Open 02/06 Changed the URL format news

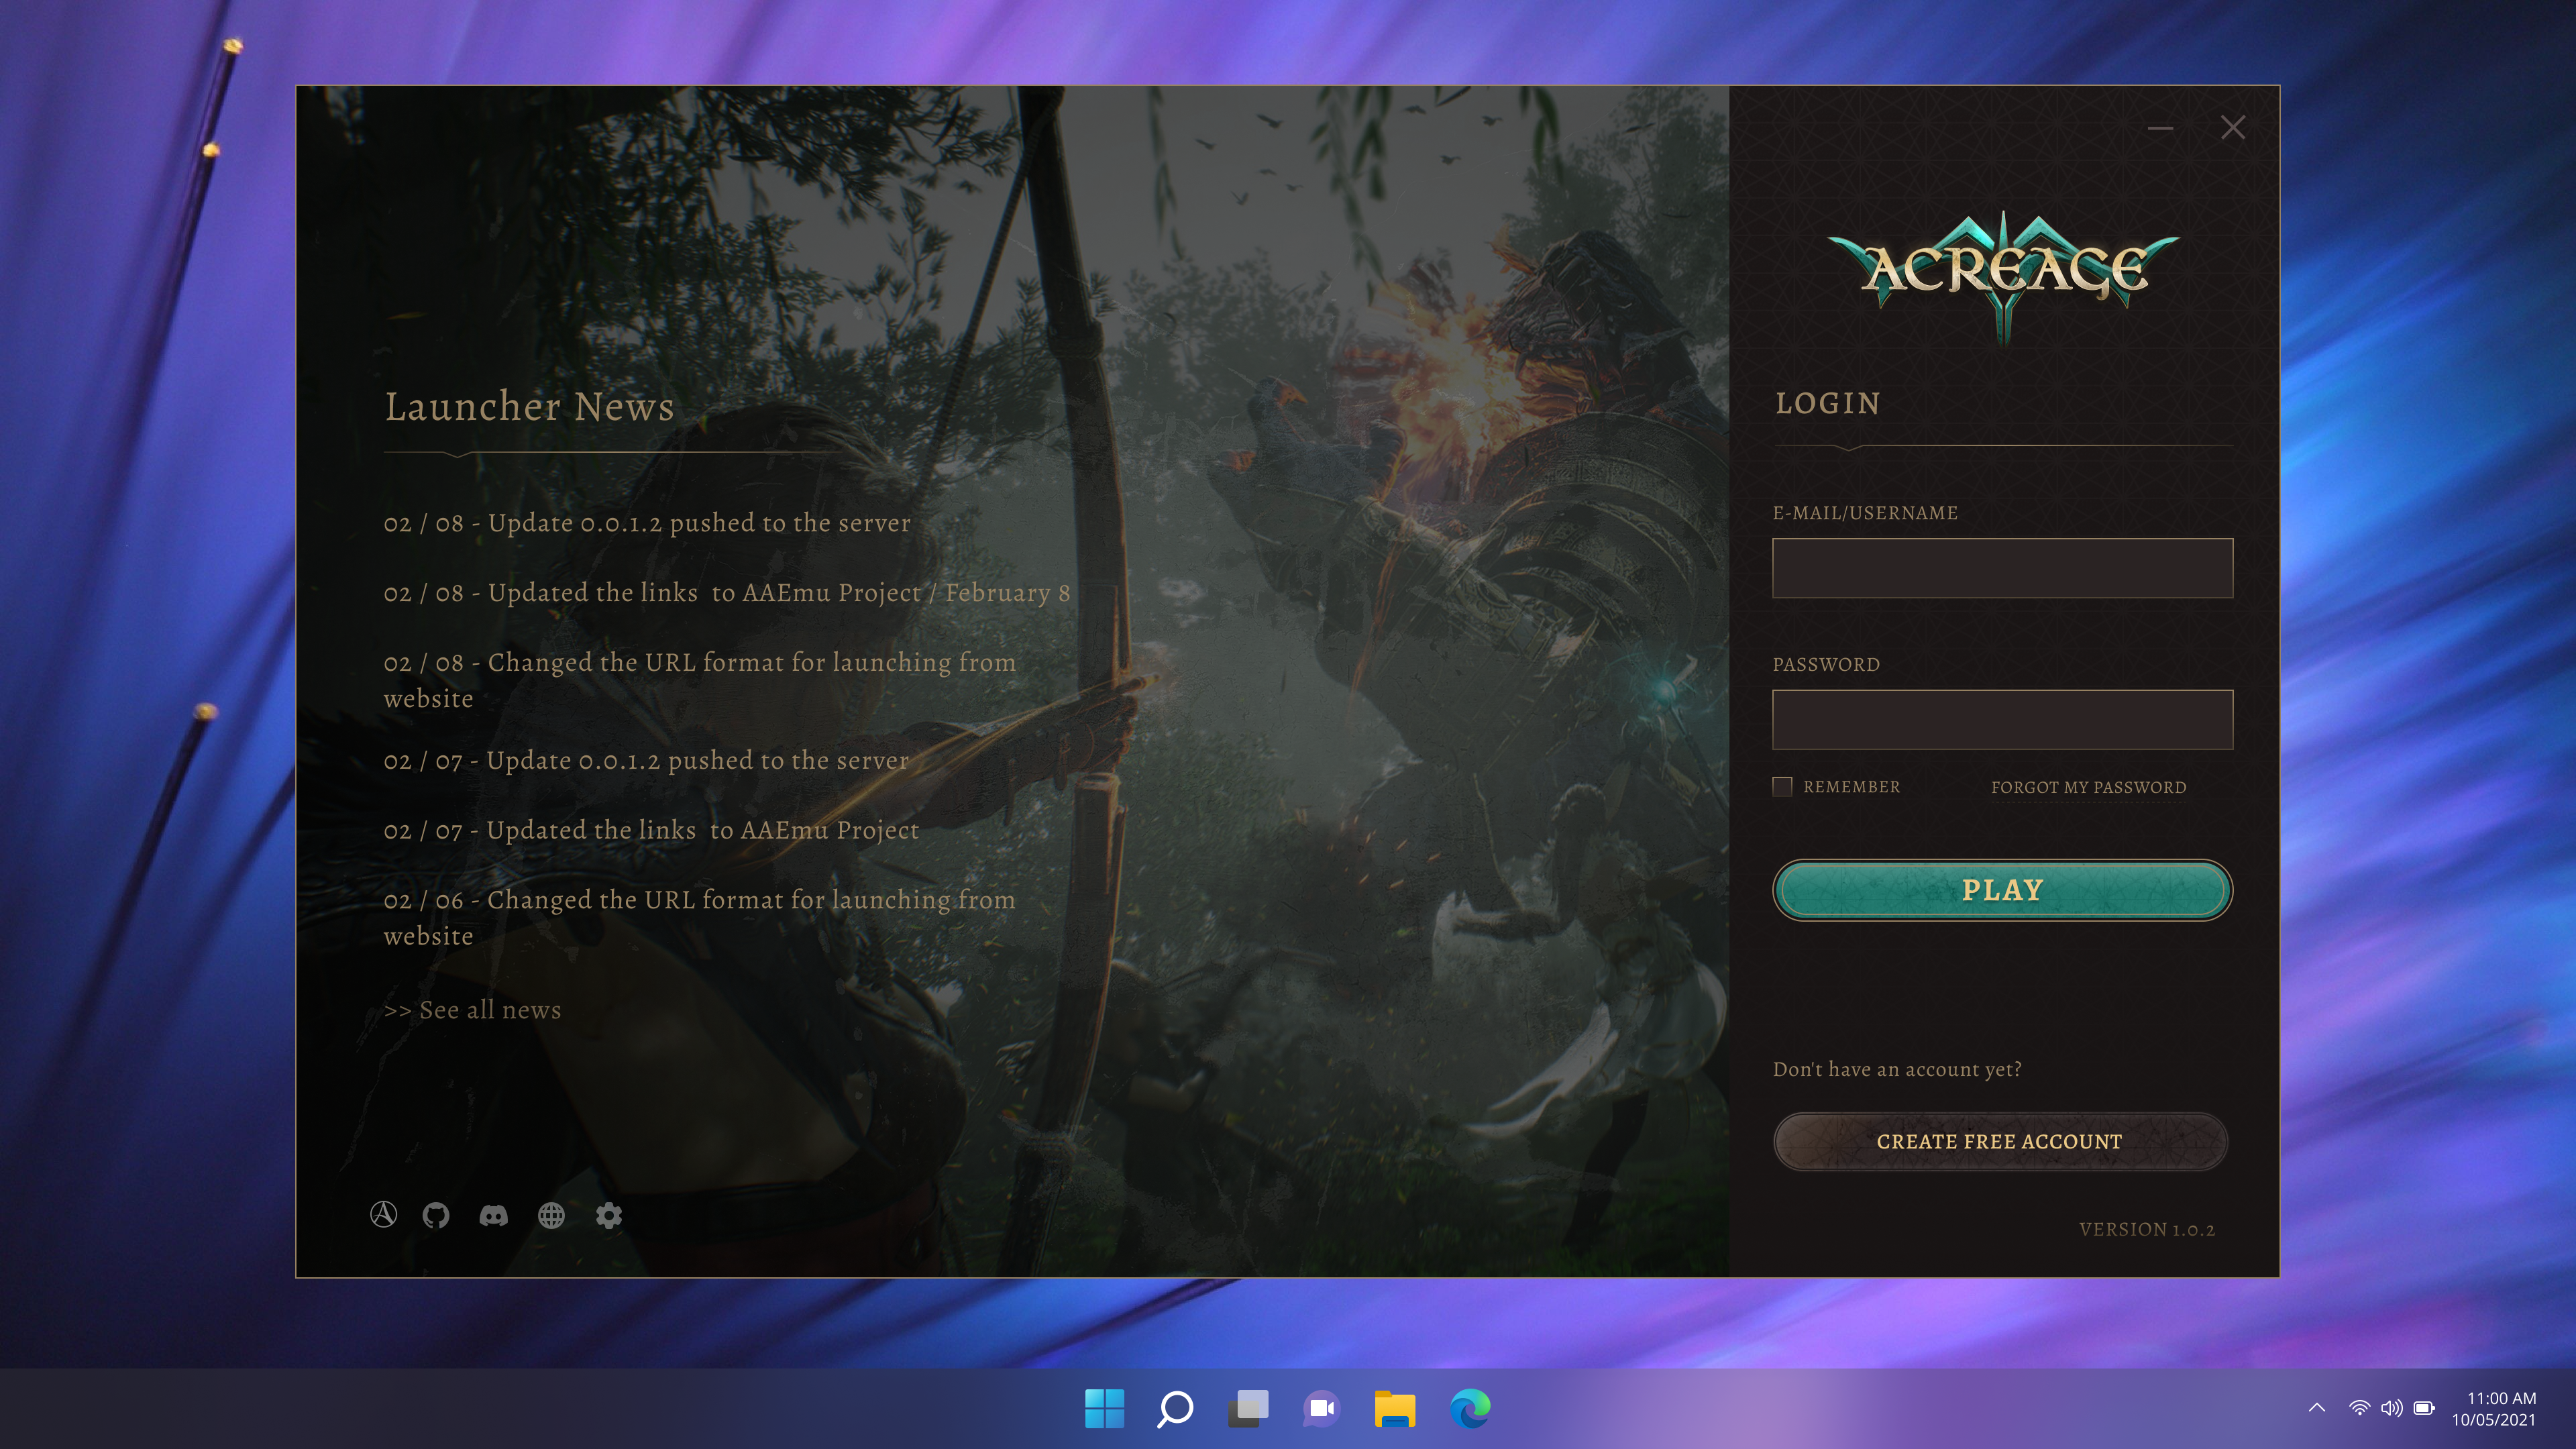[700, 918]
